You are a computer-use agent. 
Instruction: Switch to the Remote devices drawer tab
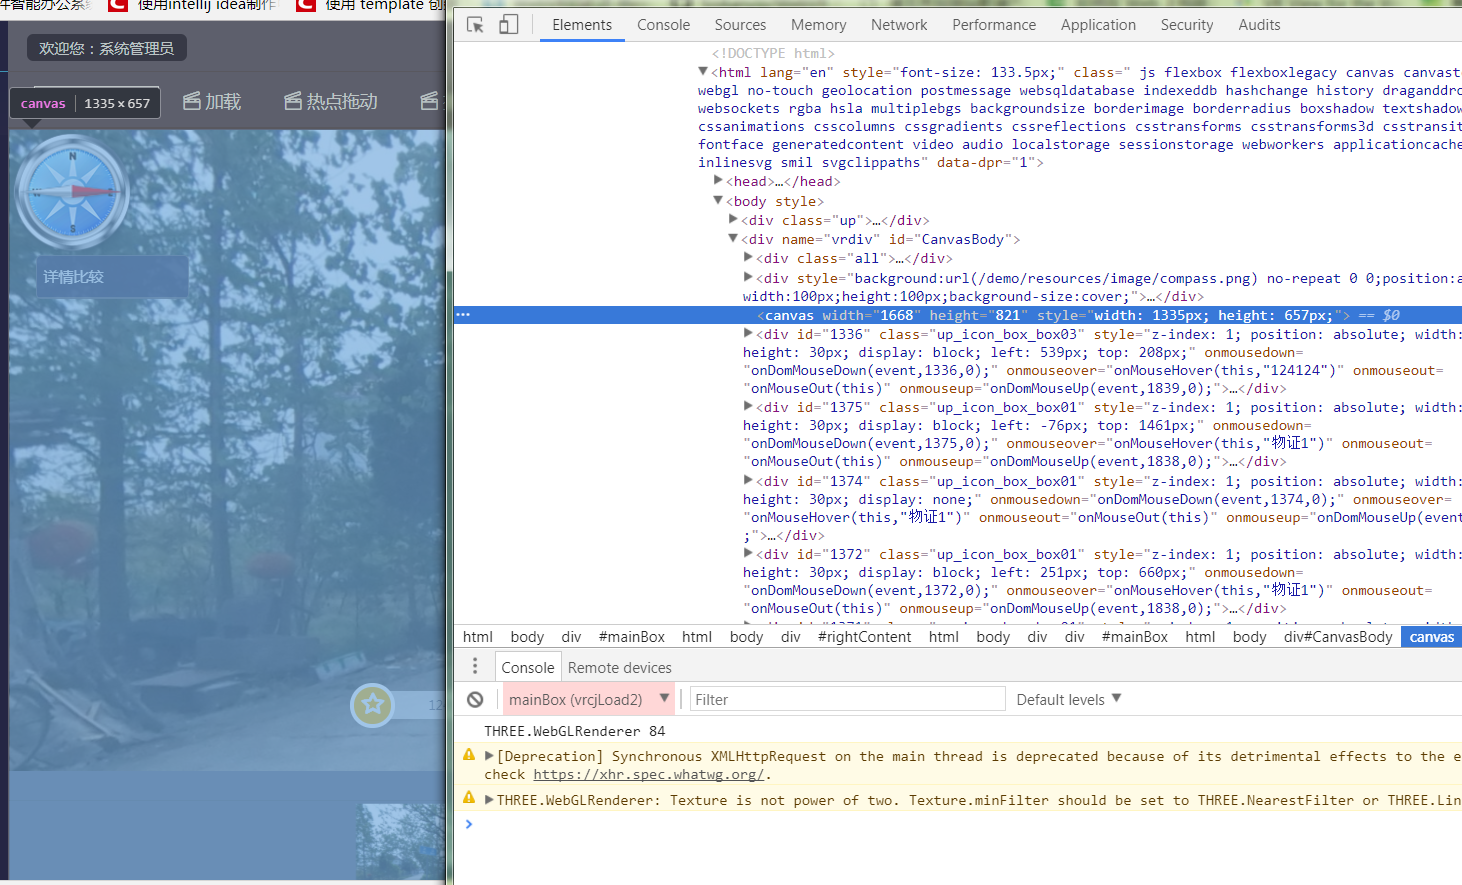619,668
